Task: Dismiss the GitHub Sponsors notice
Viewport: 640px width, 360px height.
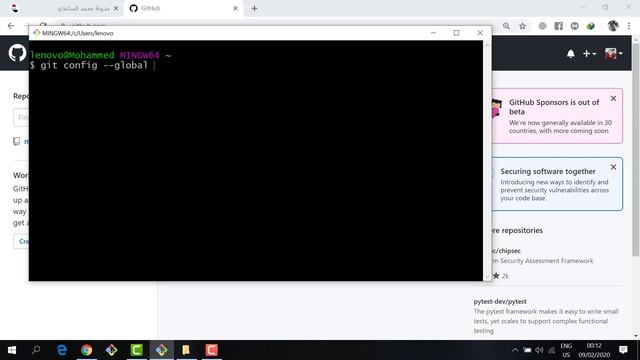Action: [x=613, y=99]
